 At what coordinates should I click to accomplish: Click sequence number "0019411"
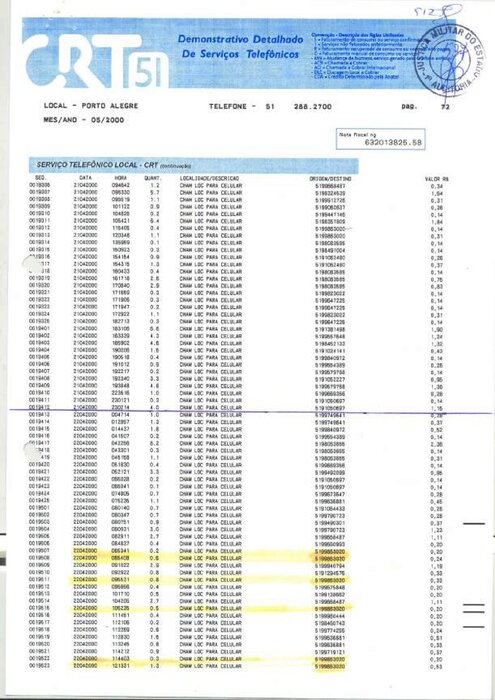[x=39, y=400]
